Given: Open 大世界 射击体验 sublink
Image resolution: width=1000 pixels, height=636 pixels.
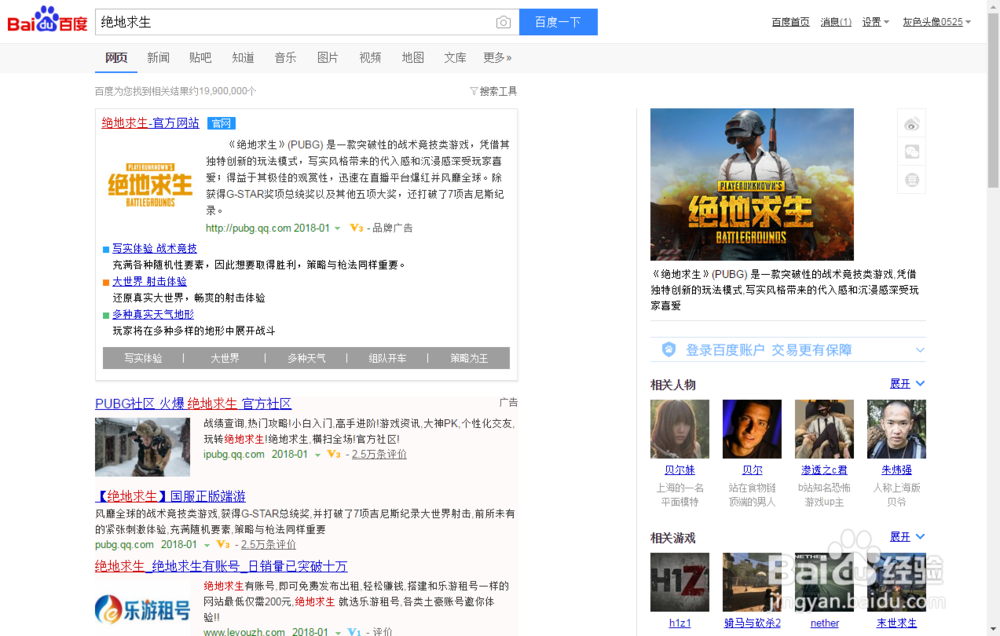Looking at the screenshot, I should 149,281.
